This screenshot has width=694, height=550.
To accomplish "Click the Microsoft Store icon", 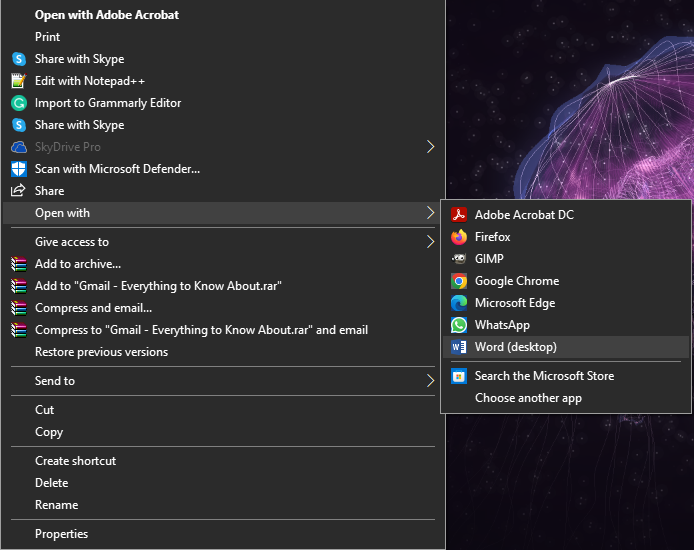I will (459, 376).
